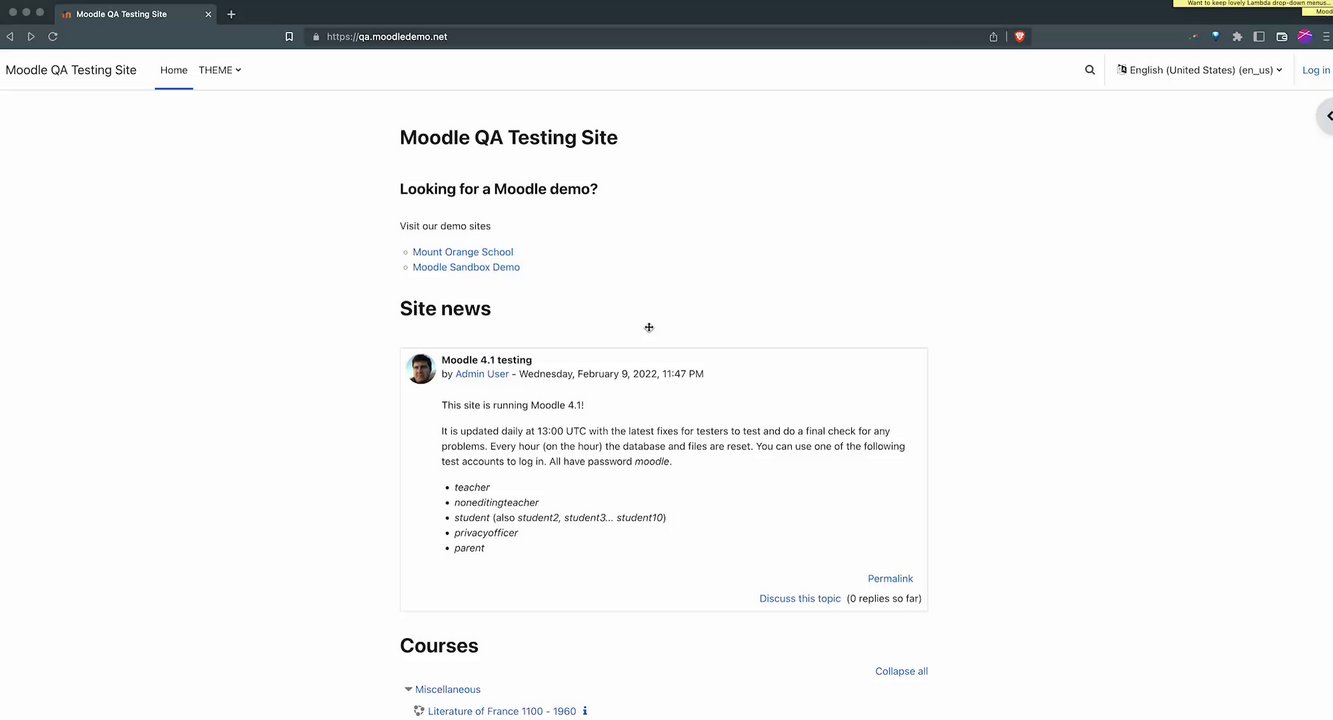
Task: Click the Moodle search magnifier icon
Action: pyautogui.click(x=1090, y=70)
